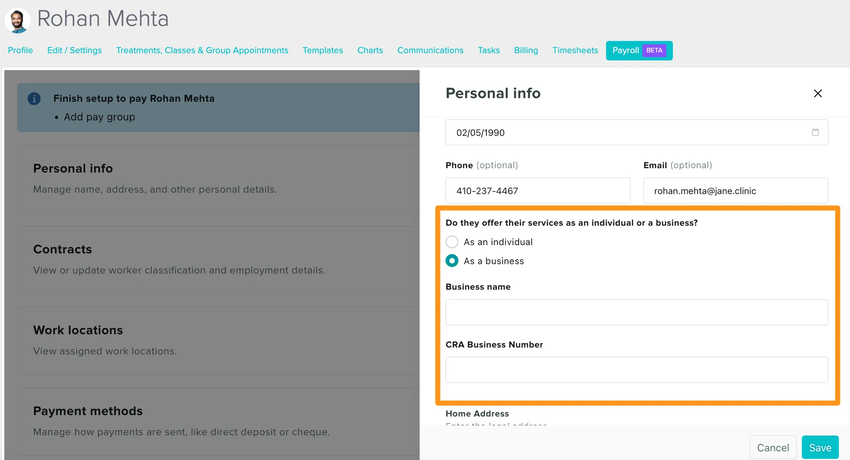Open the Timesheets tab
Viewport: 850px width, 460px height.
pos(575,50)
